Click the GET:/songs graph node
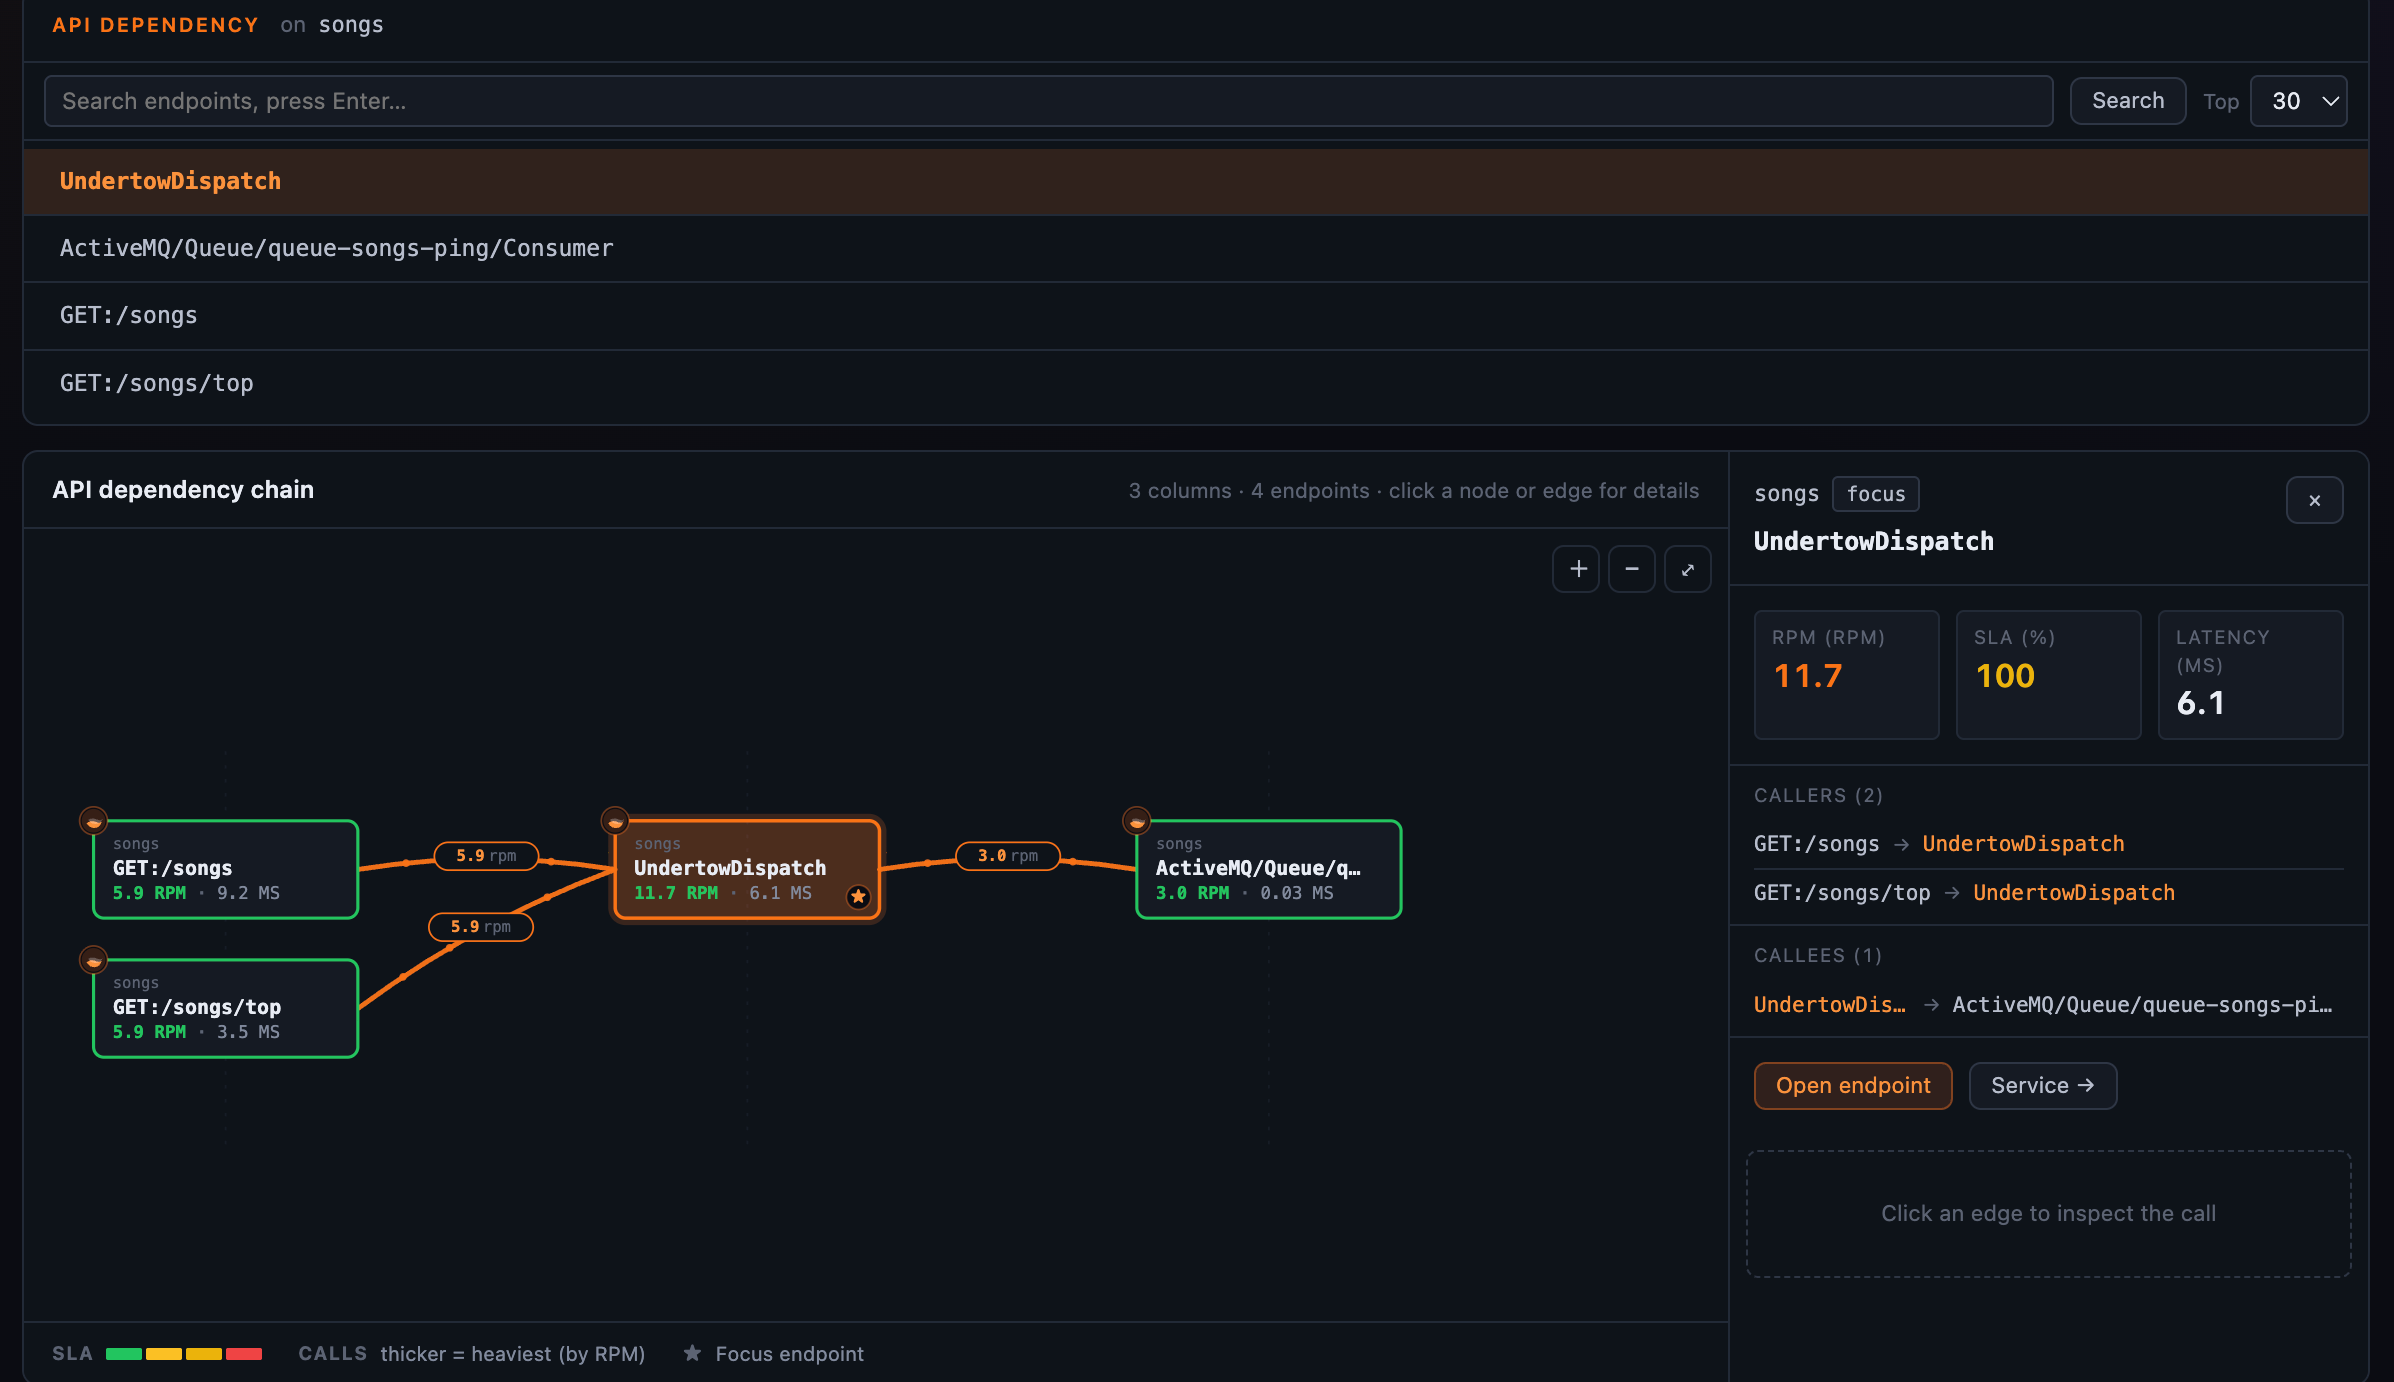The width and height of the screenshot is (2394, 1382). coord(226,869)
